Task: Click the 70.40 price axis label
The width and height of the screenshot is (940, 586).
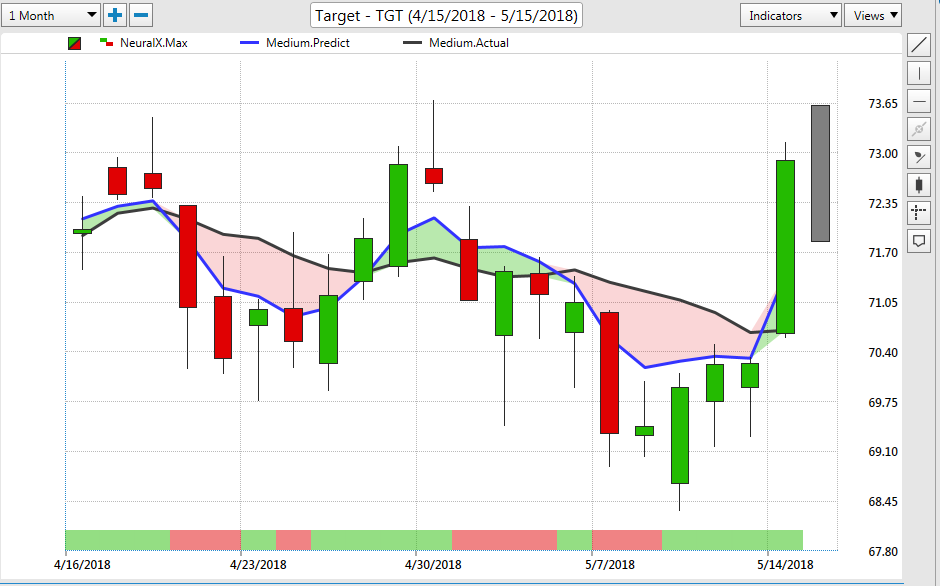Action: pos(883,352)
